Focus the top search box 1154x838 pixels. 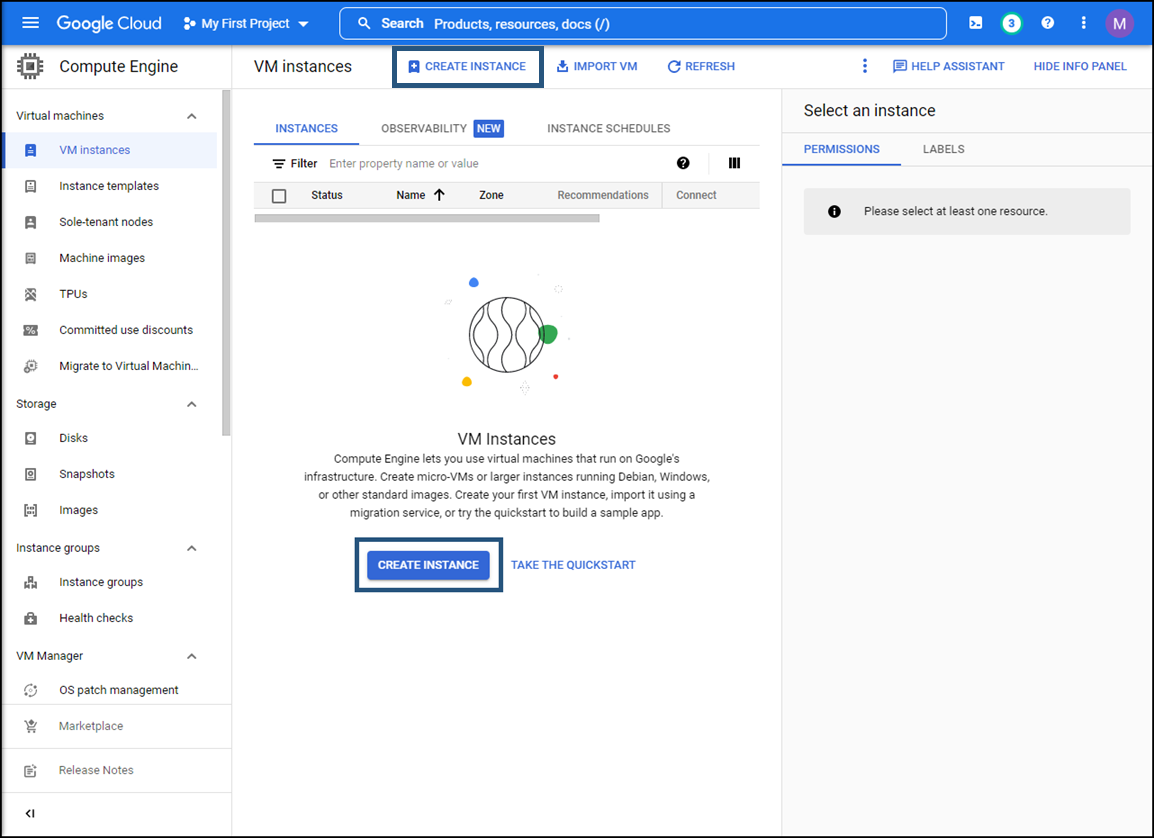point(643,24)
